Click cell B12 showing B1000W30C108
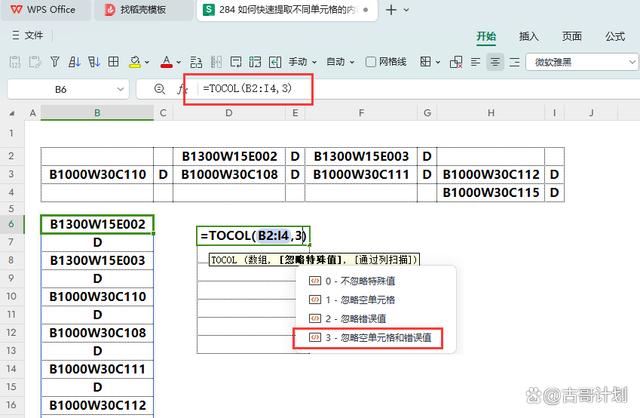The height and width of the screenshot is (418, 640). tap(97, 333)
